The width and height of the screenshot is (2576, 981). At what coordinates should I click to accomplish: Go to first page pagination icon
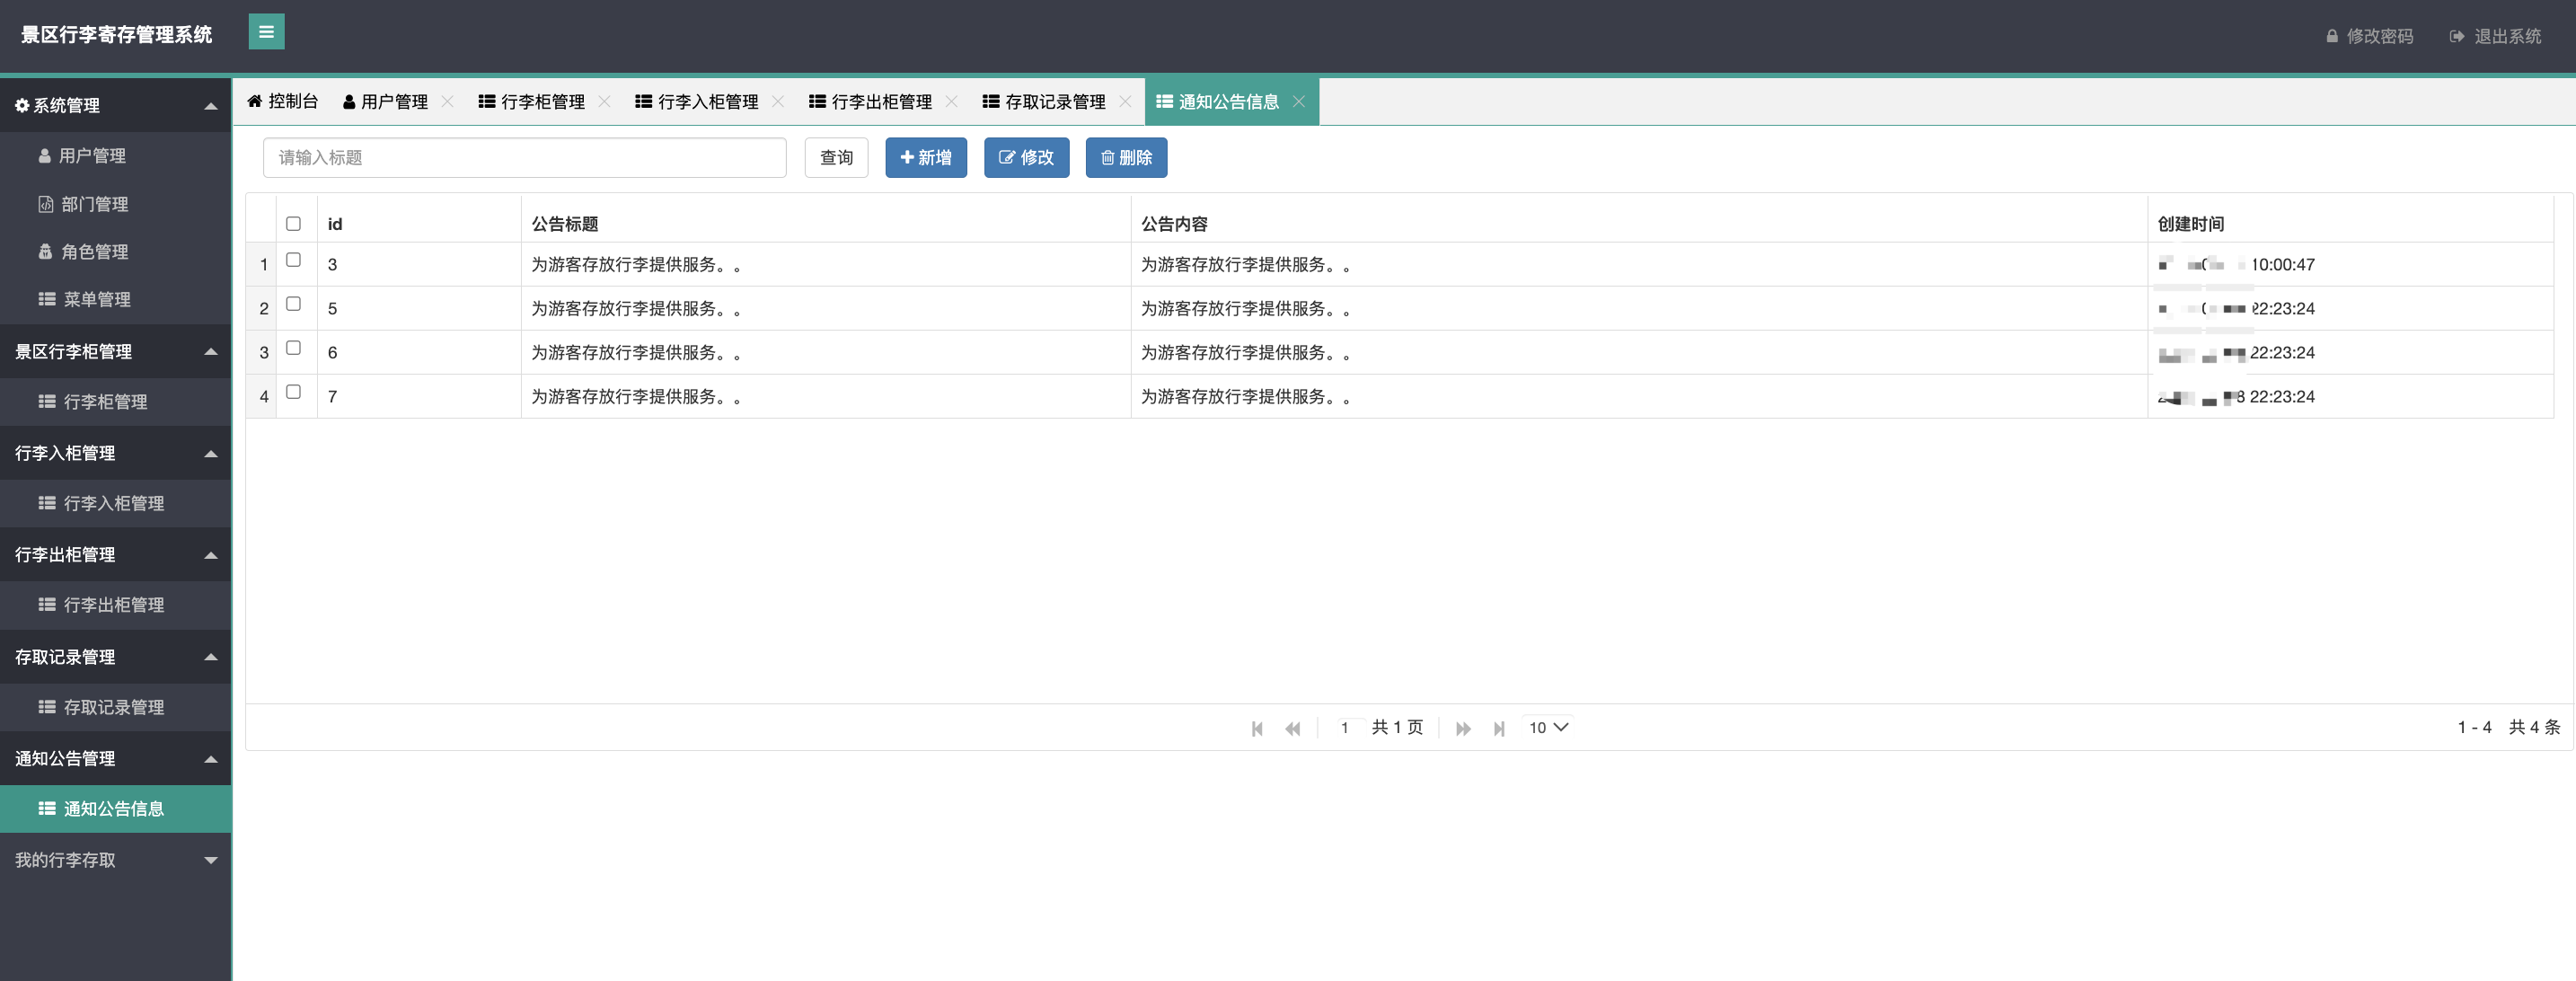coord(1257,728)
